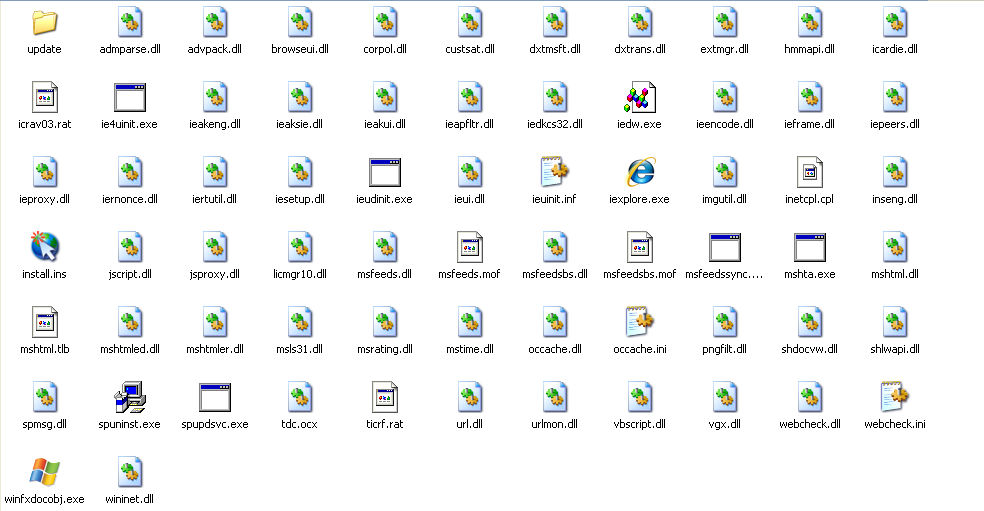Select the mshtml.dll file icon
The height and width of the screenshot is (511, 984).
click(x=894, y=247)
